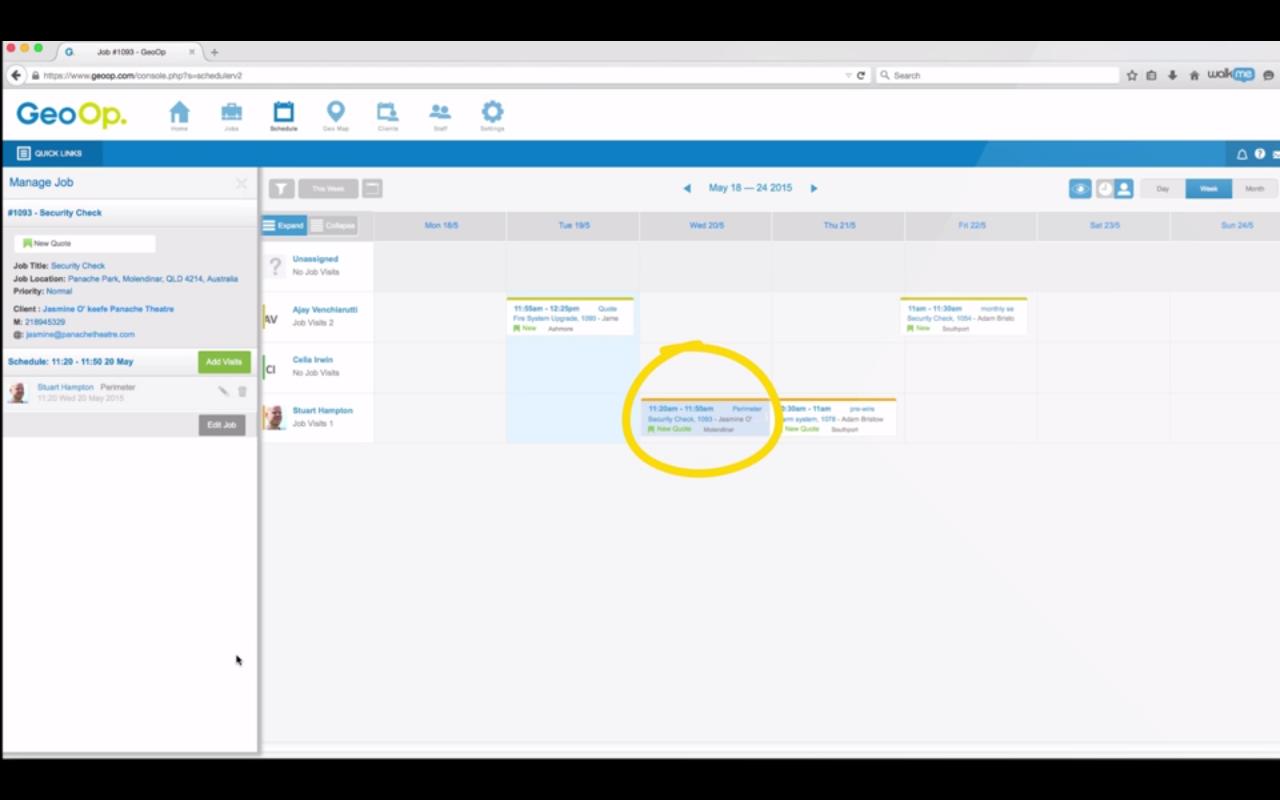Open the Settings gear in the navigation bar

pos(492,115)
